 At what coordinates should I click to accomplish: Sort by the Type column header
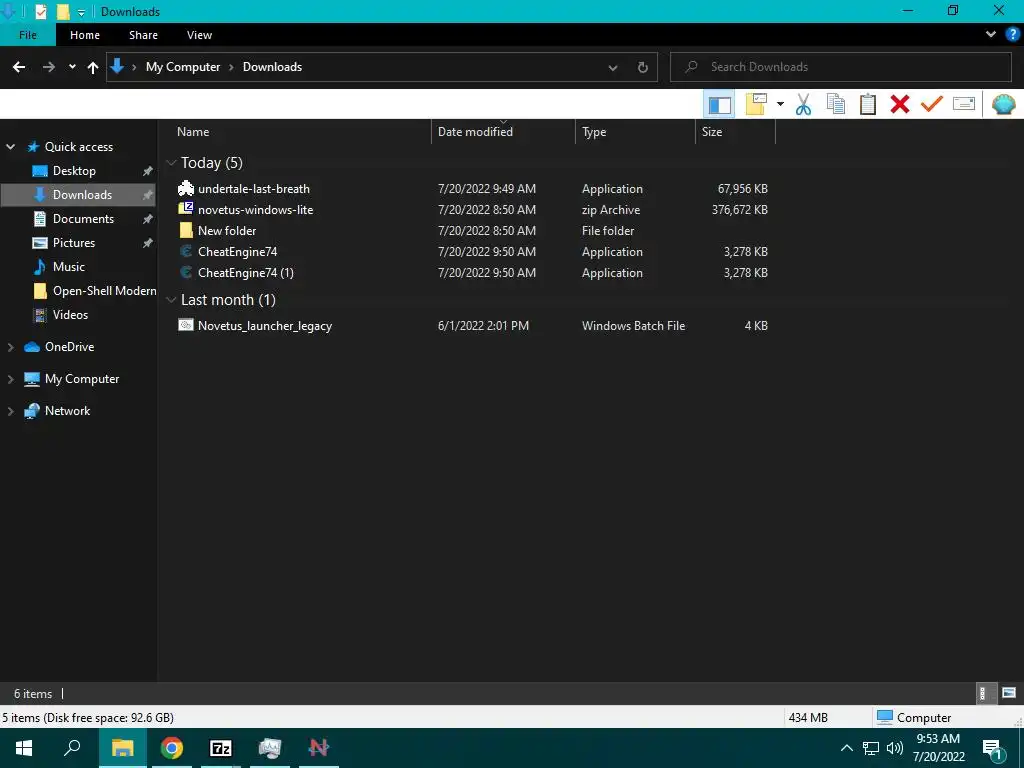[635, 131]
